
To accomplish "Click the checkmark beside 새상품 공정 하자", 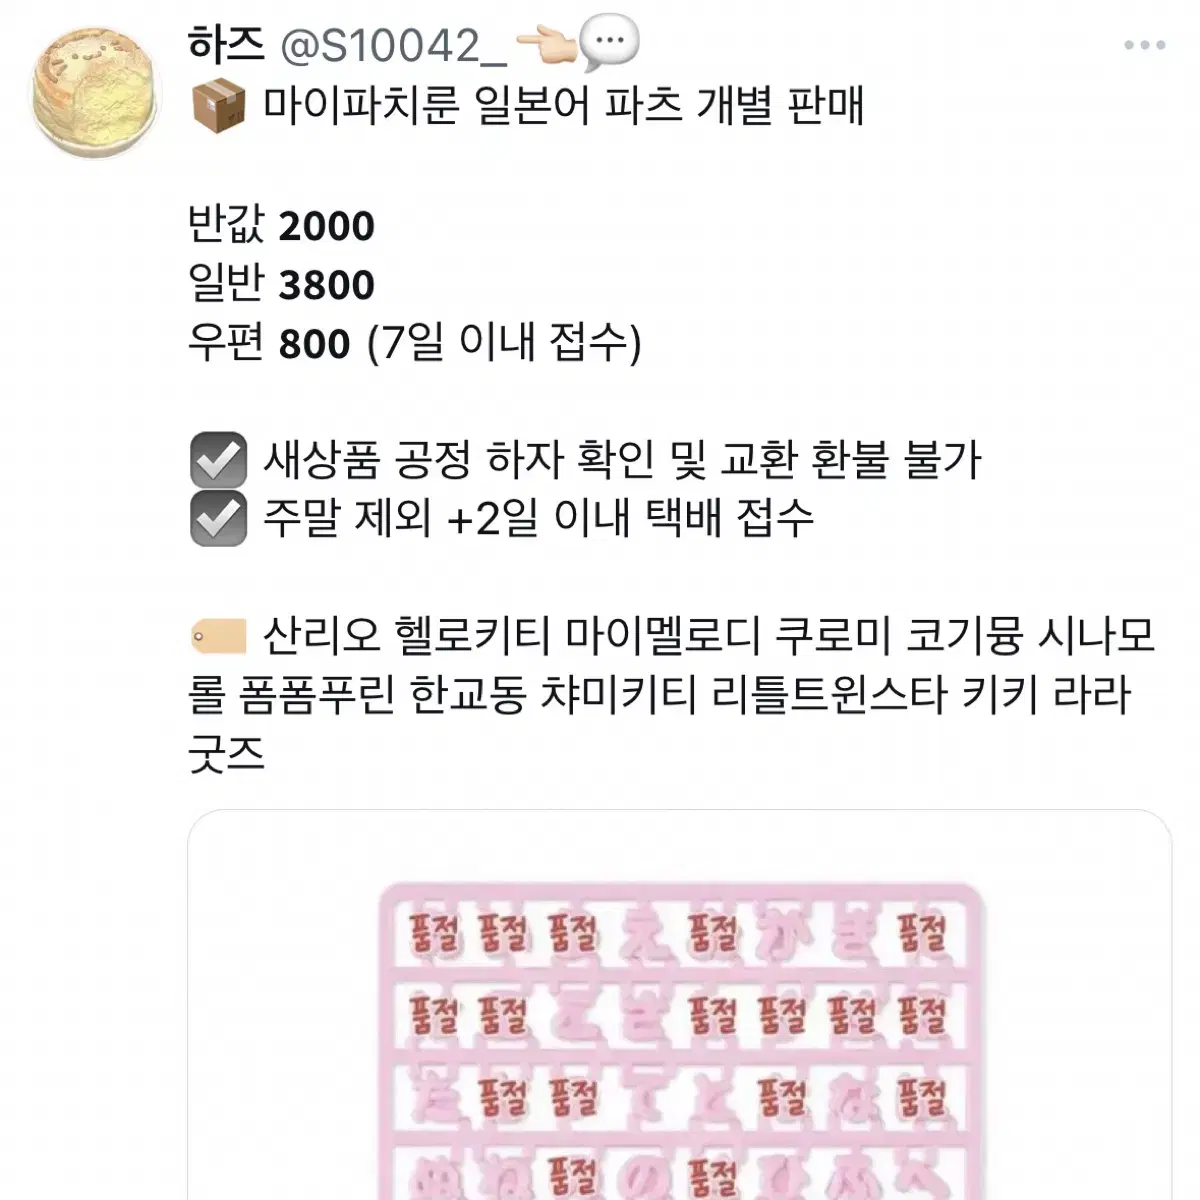I will (218, 460).
